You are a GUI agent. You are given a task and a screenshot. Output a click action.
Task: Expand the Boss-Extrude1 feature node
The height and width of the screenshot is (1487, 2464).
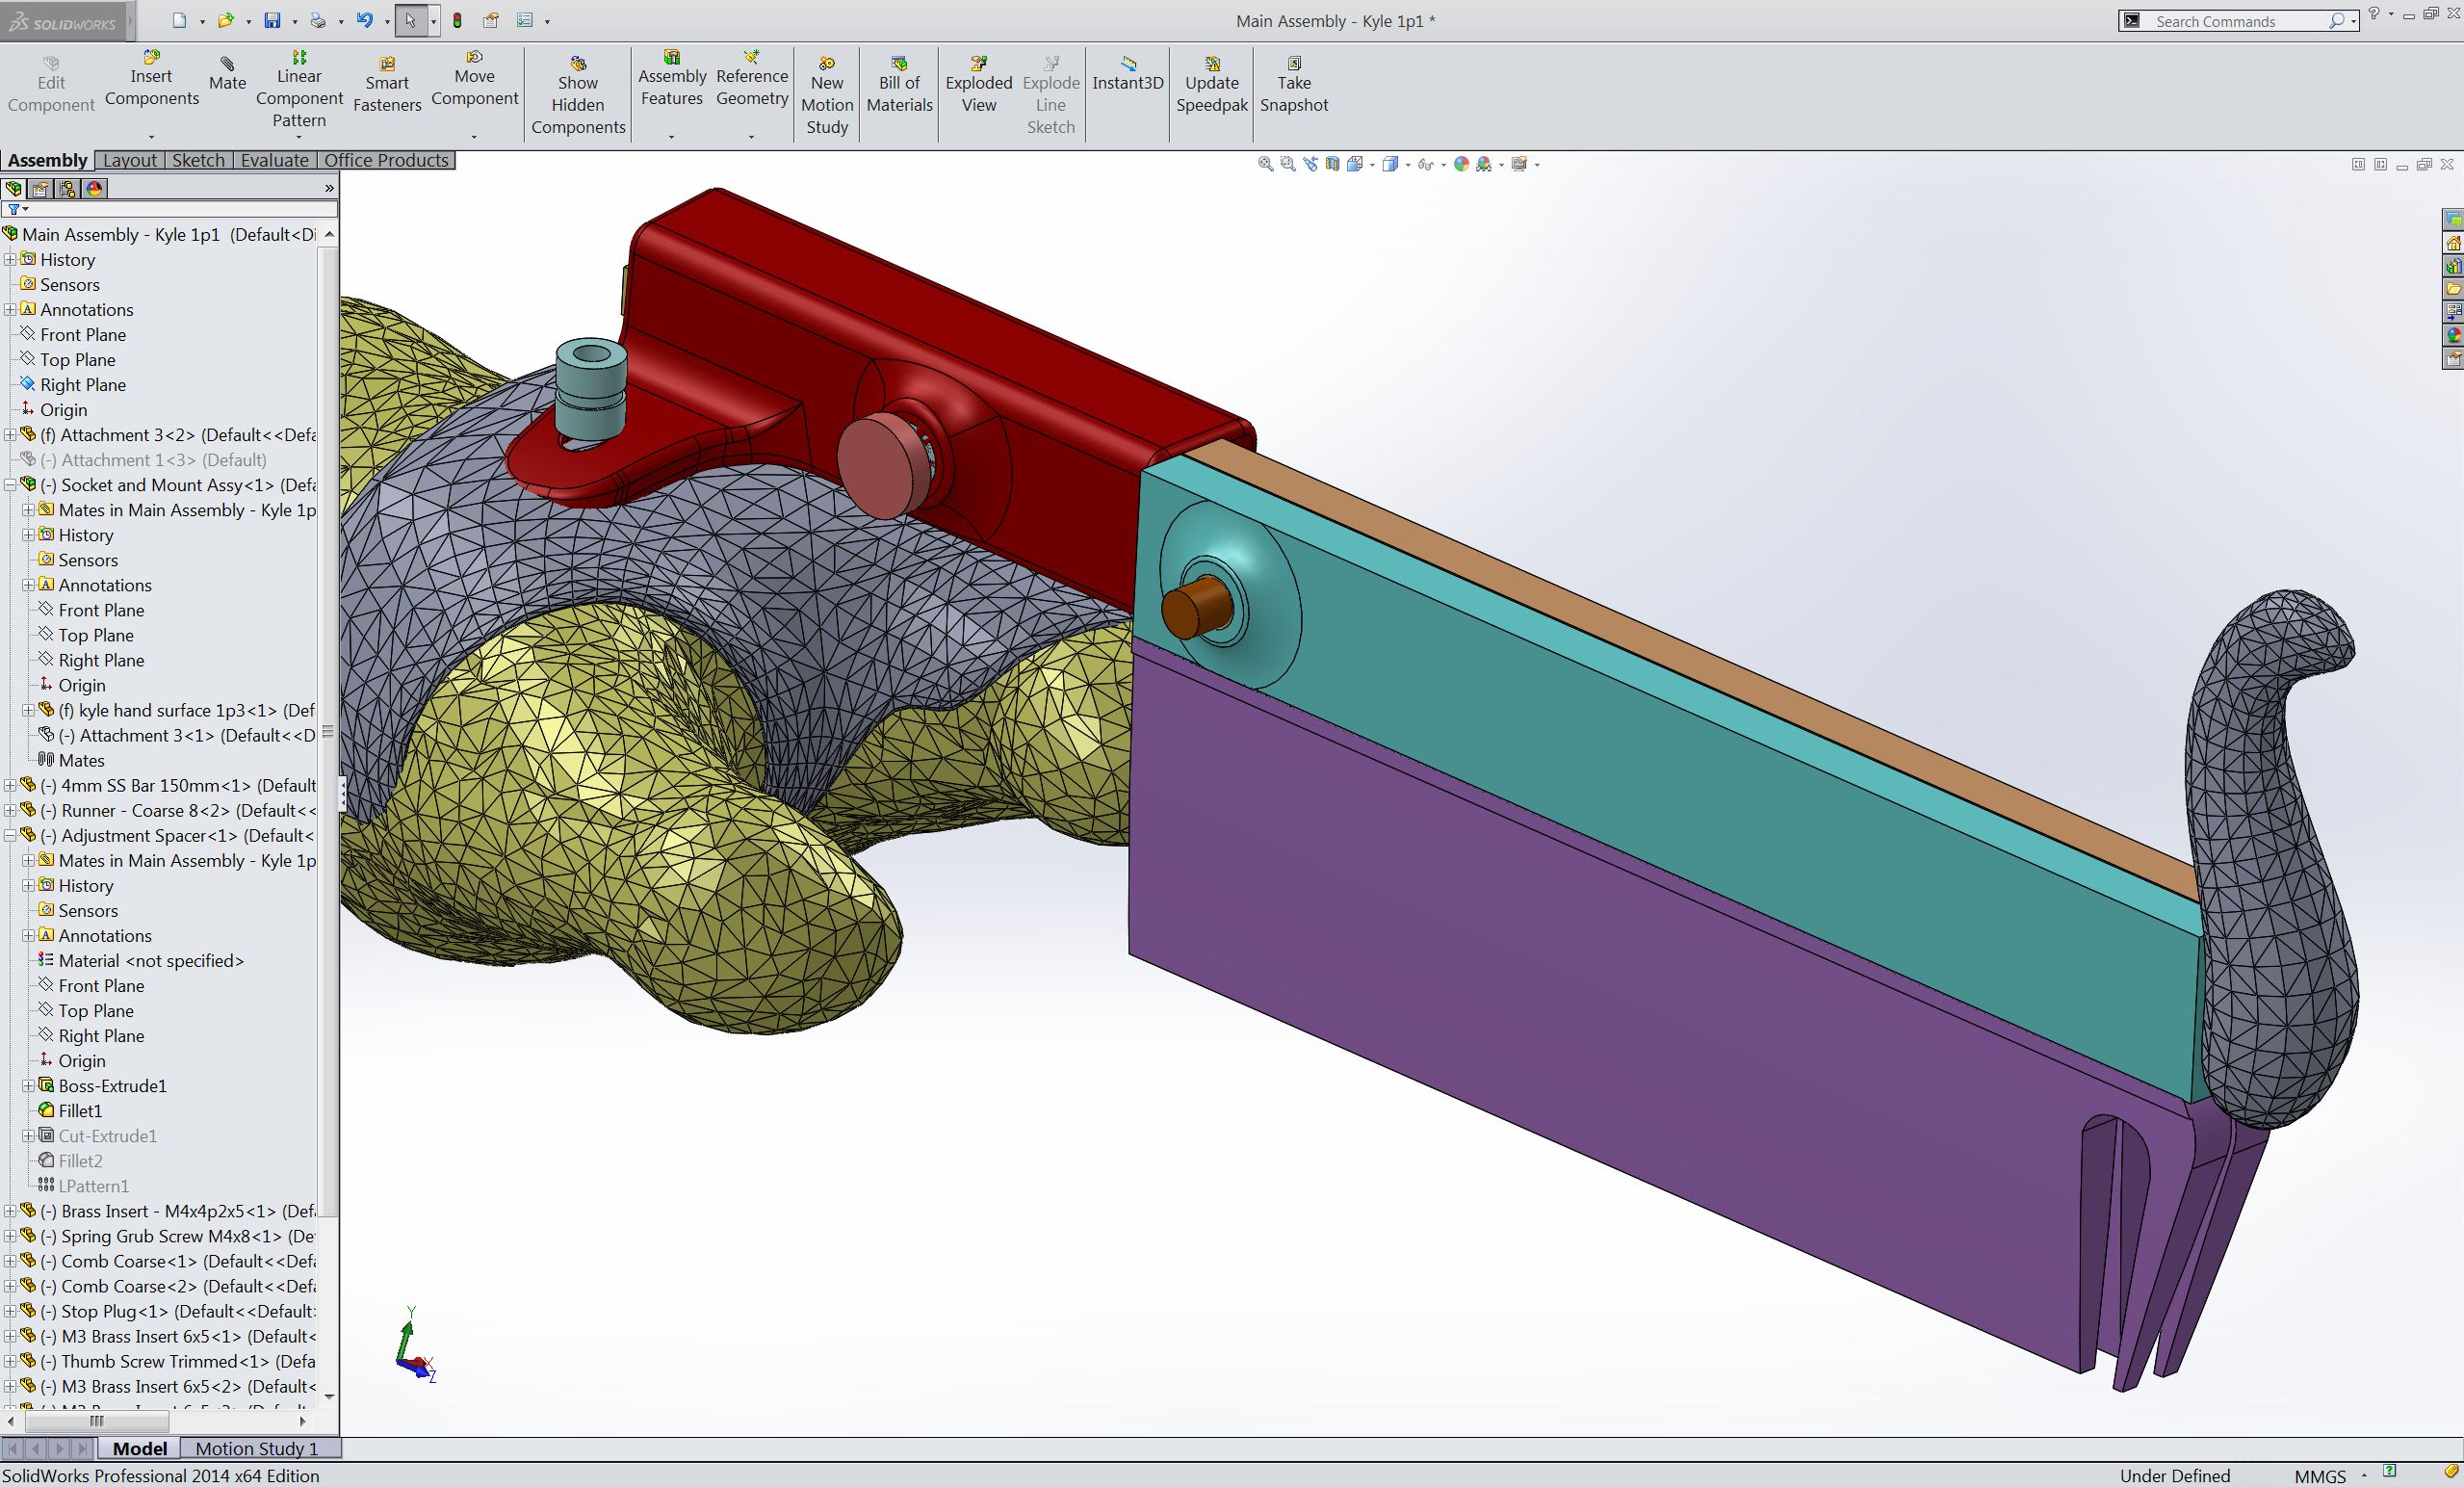[28, 1086]
